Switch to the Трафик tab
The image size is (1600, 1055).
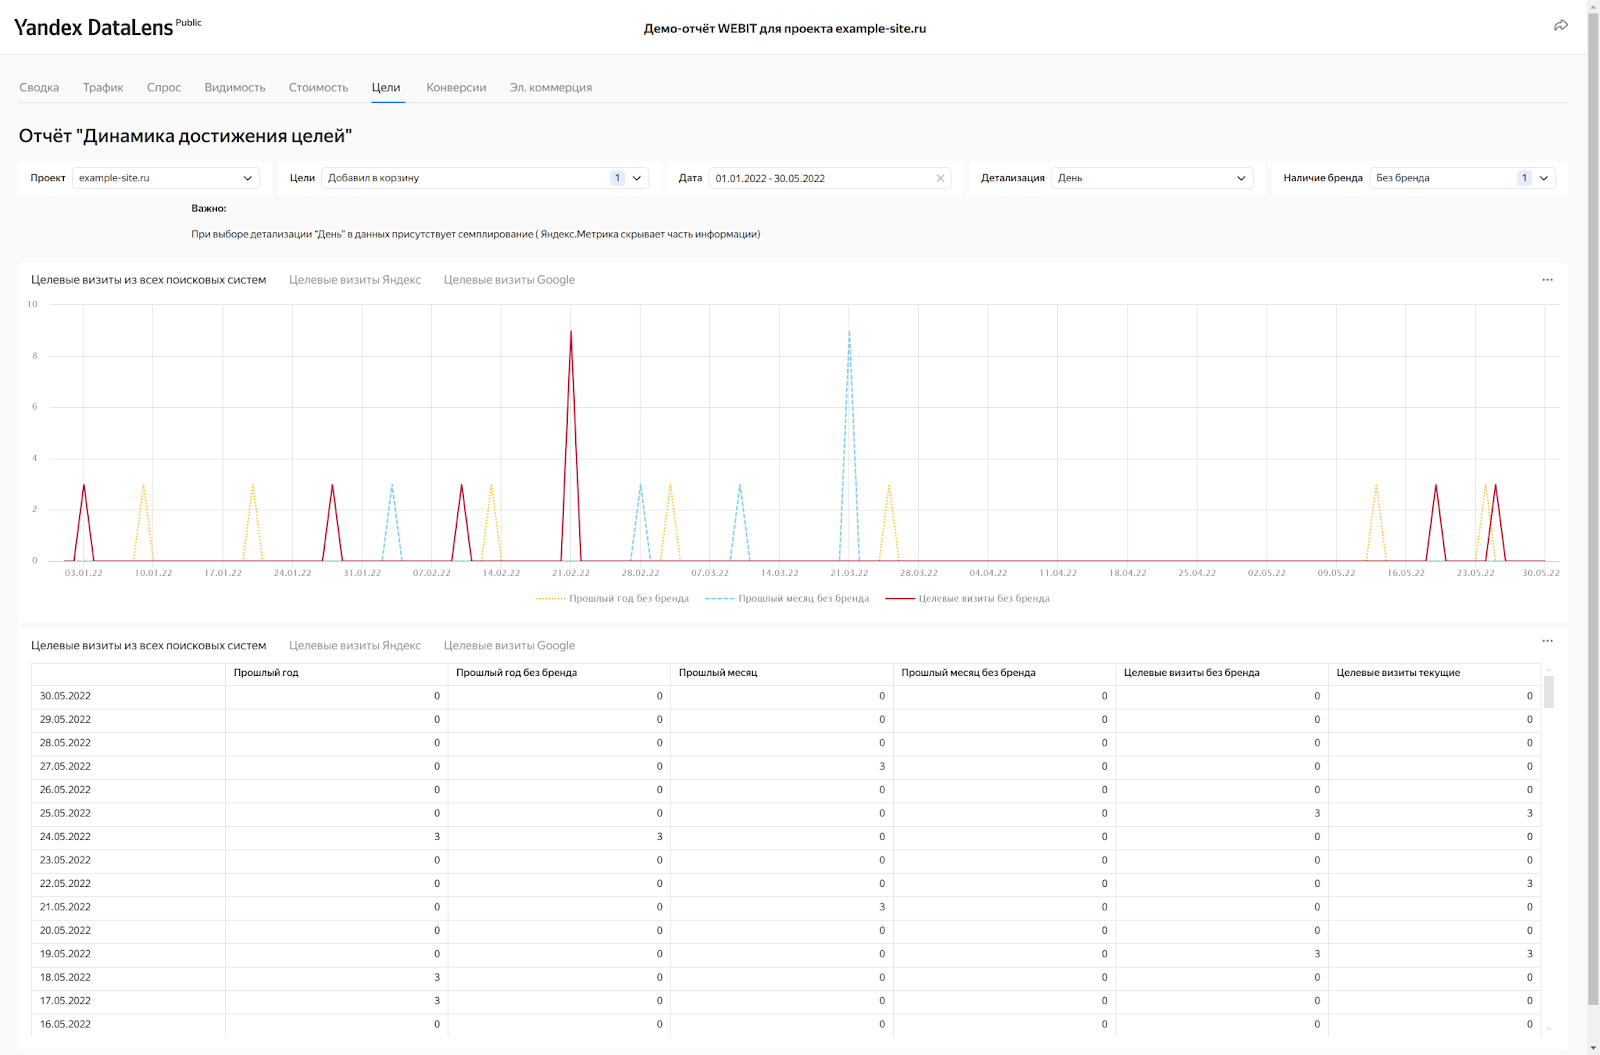[103, 88]
